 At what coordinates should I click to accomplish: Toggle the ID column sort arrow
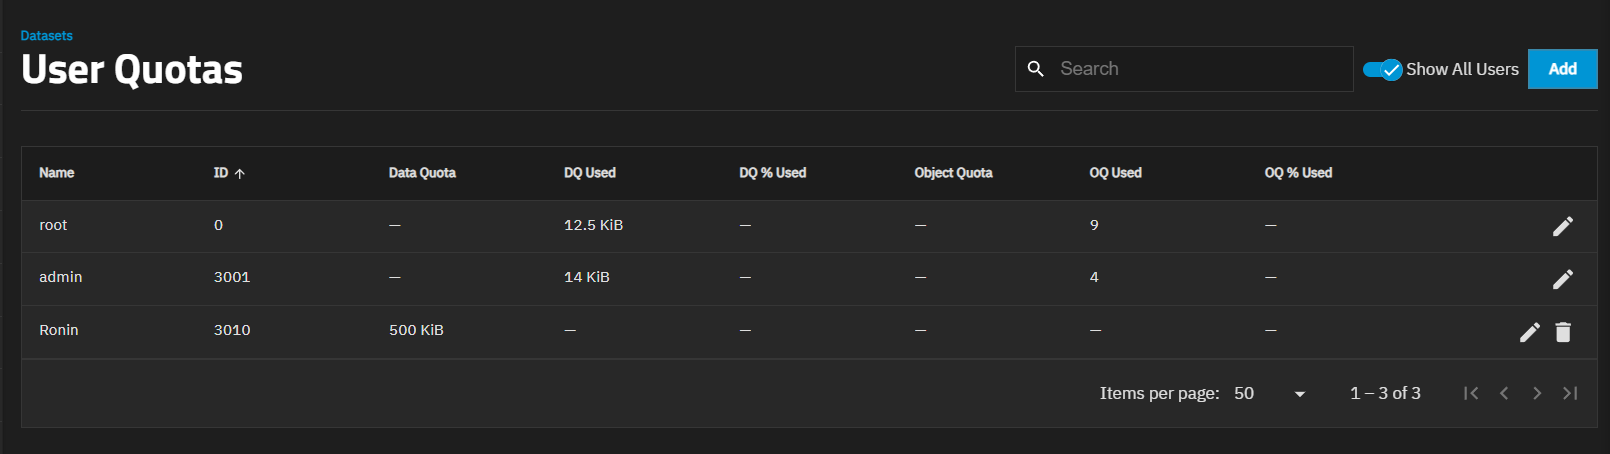coord(240,174)
